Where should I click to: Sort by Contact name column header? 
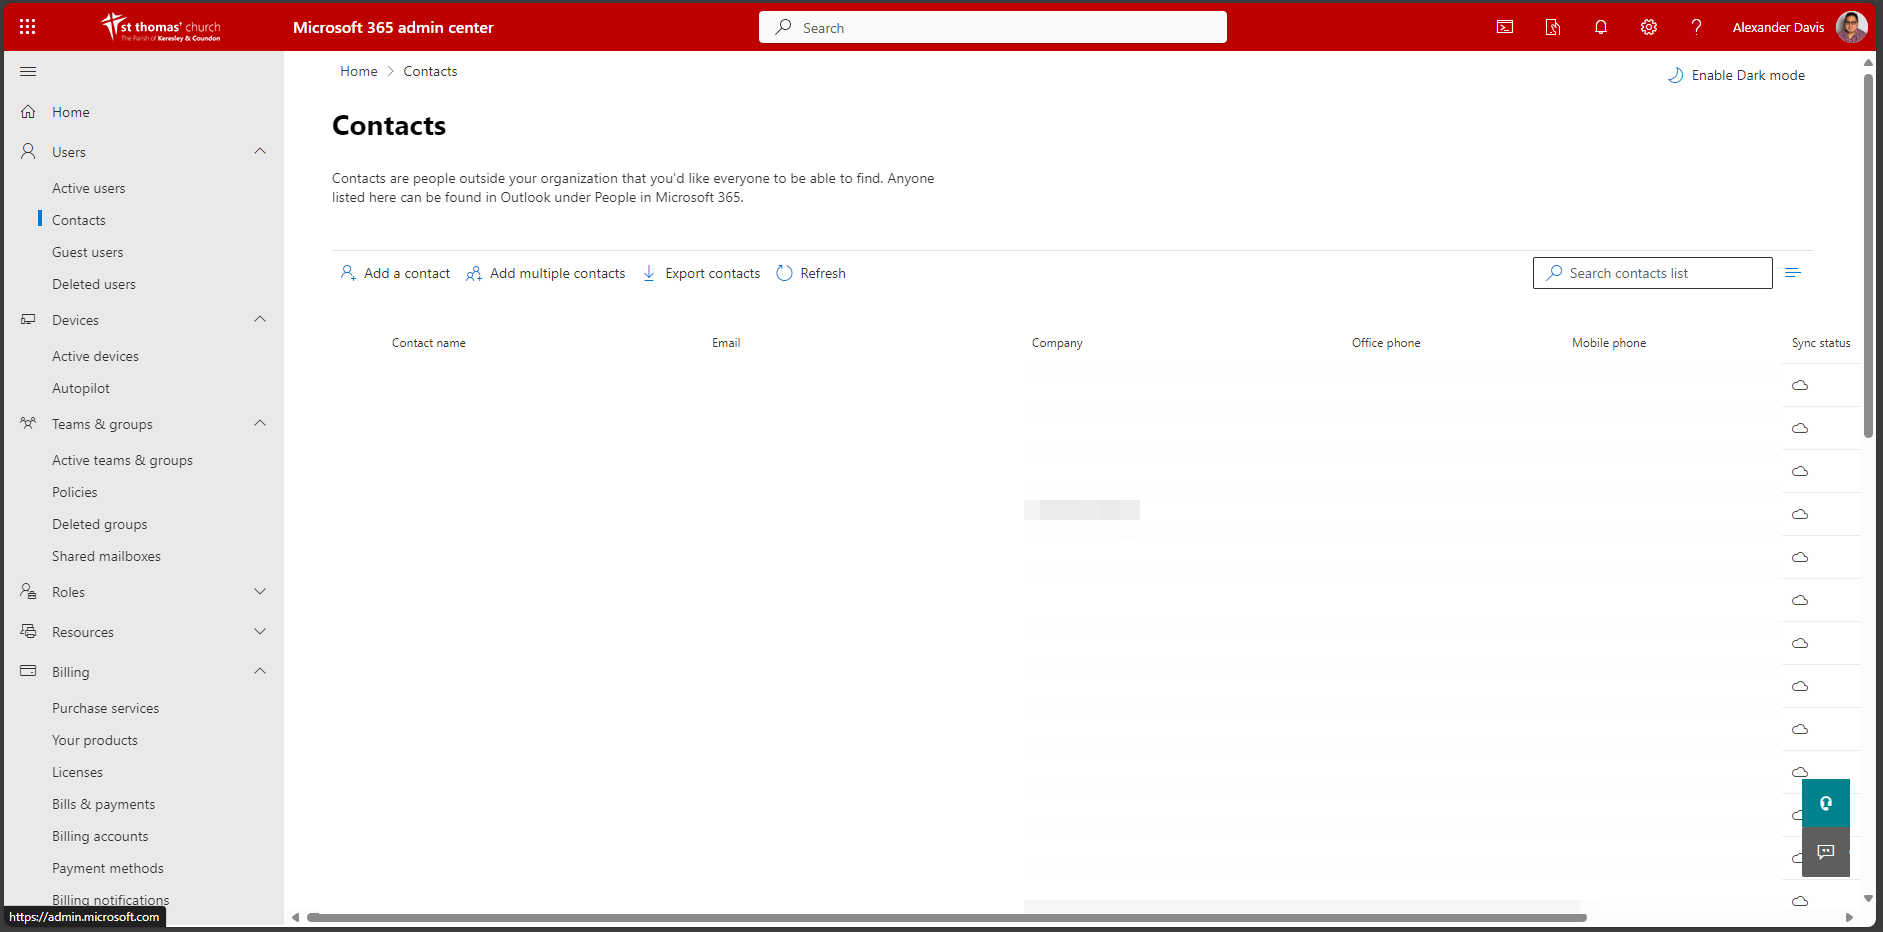click(429, 343)
